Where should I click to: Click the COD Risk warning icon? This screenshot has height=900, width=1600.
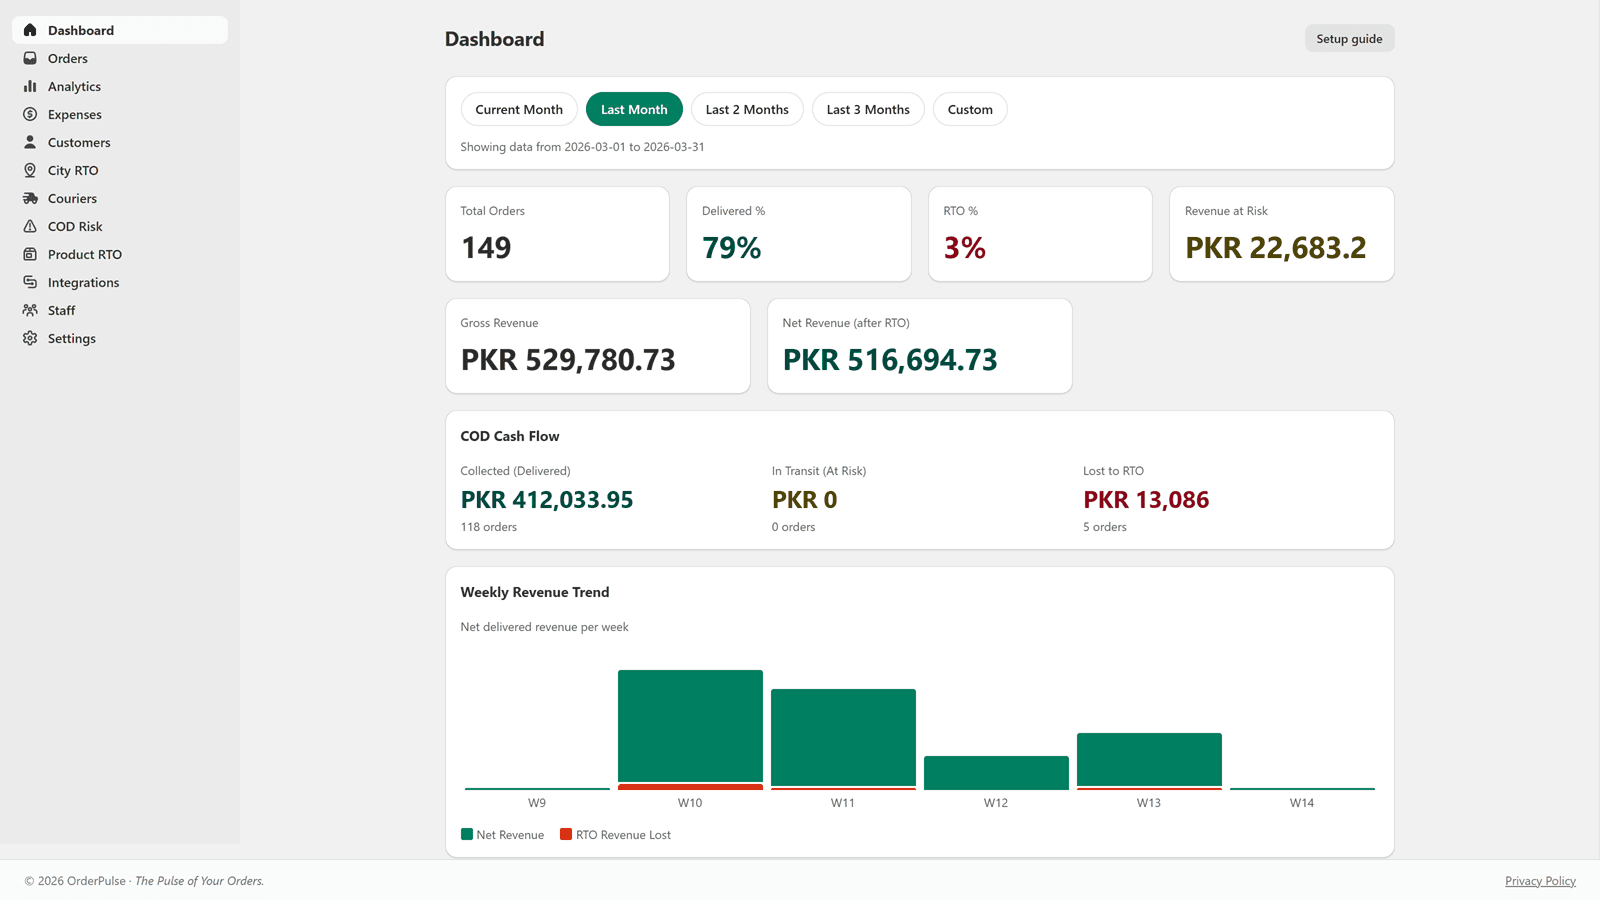(x=30, y=226)
